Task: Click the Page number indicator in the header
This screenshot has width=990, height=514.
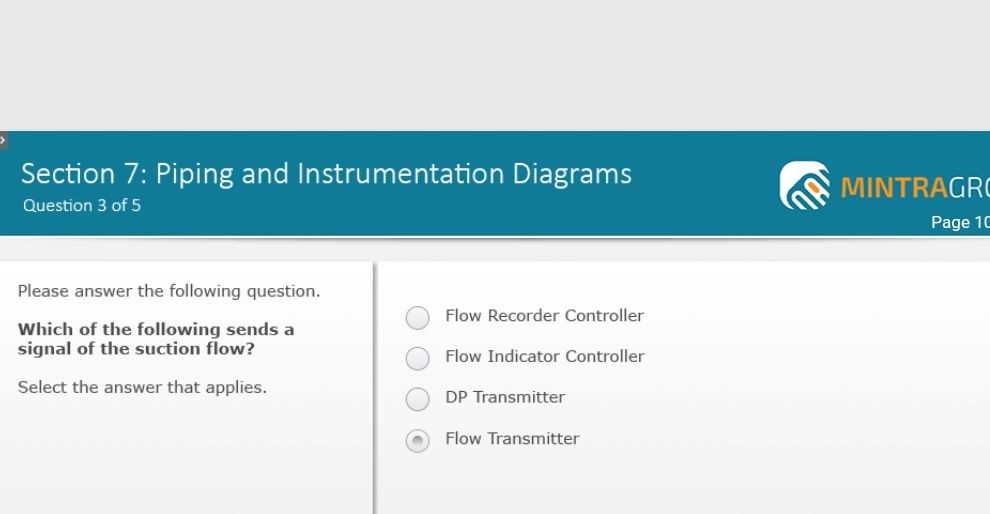Action: click(x=960, y=222)
